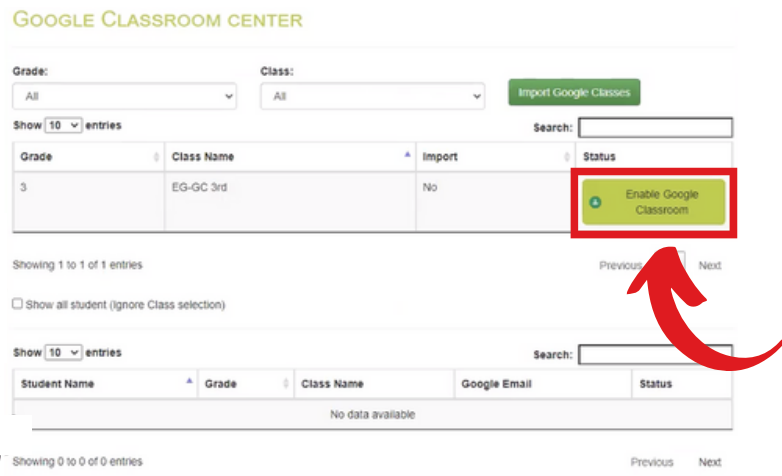782x476 pixels.
Task: Click Google Email column header
Action: (543, 384)
